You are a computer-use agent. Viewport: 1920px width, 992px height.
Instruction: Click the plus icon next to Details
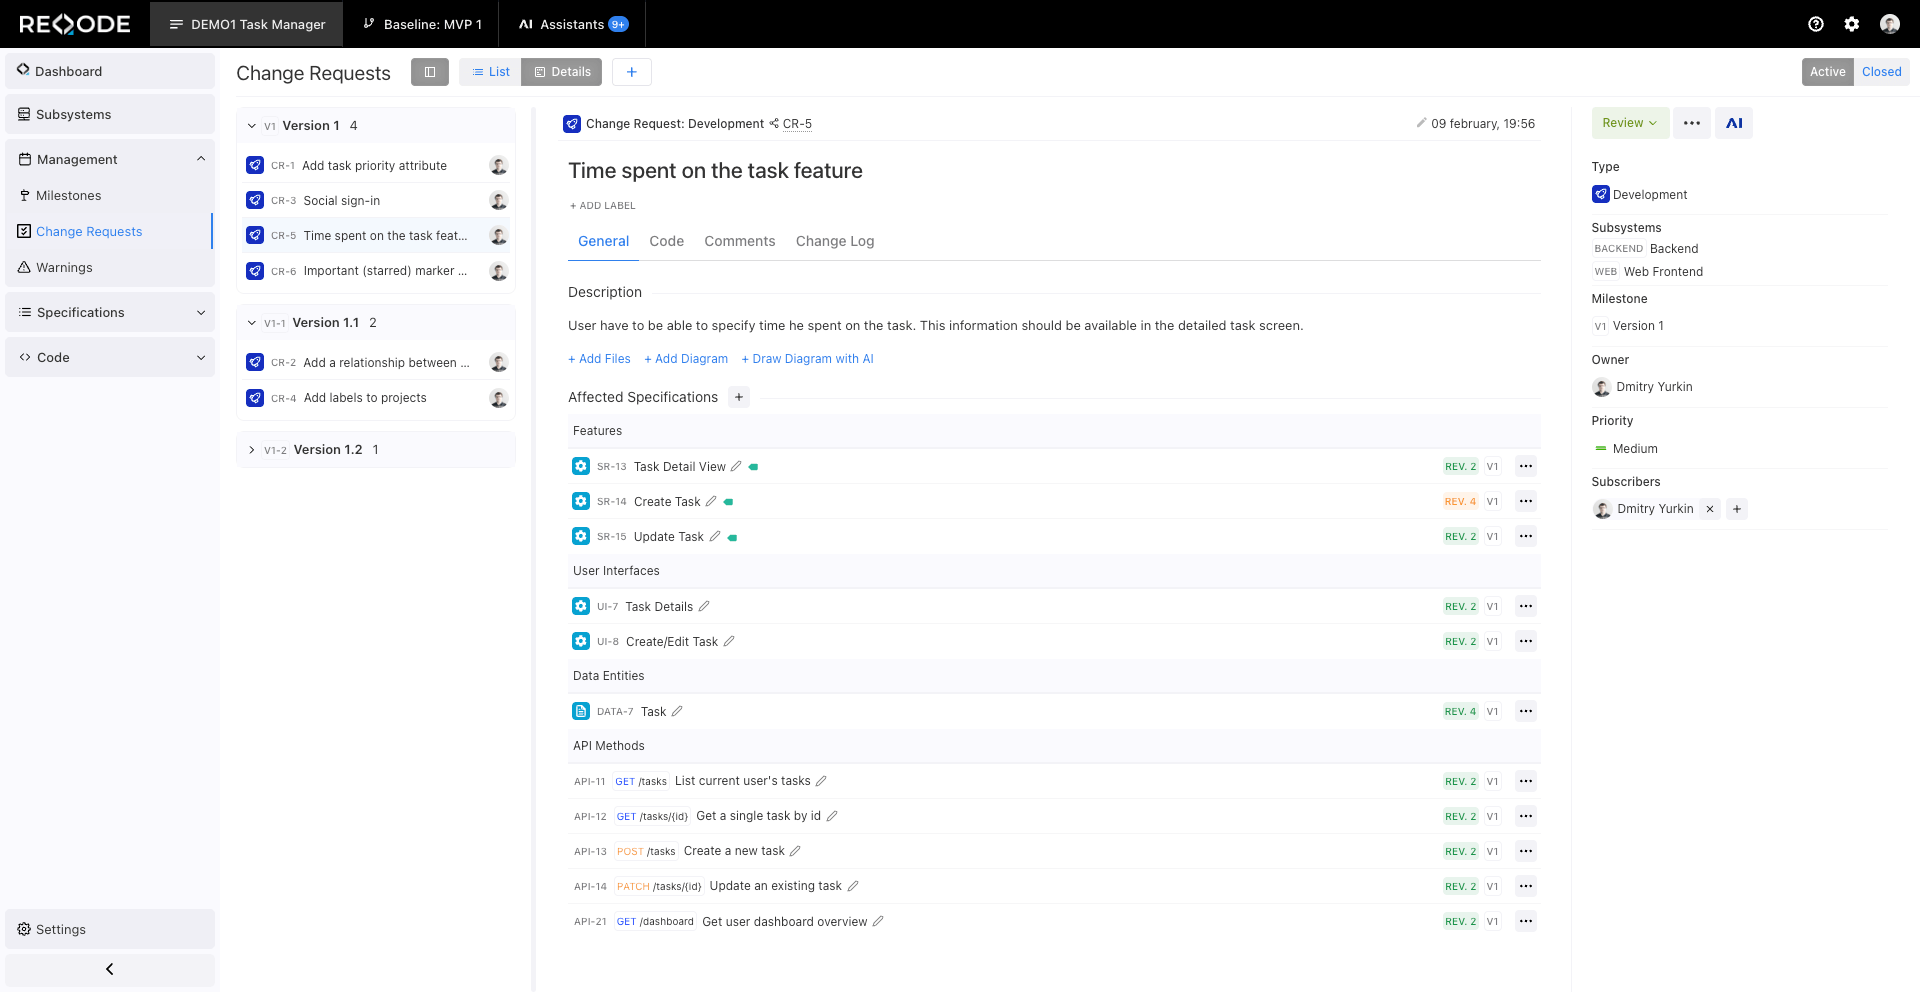(x=632, y=72)
